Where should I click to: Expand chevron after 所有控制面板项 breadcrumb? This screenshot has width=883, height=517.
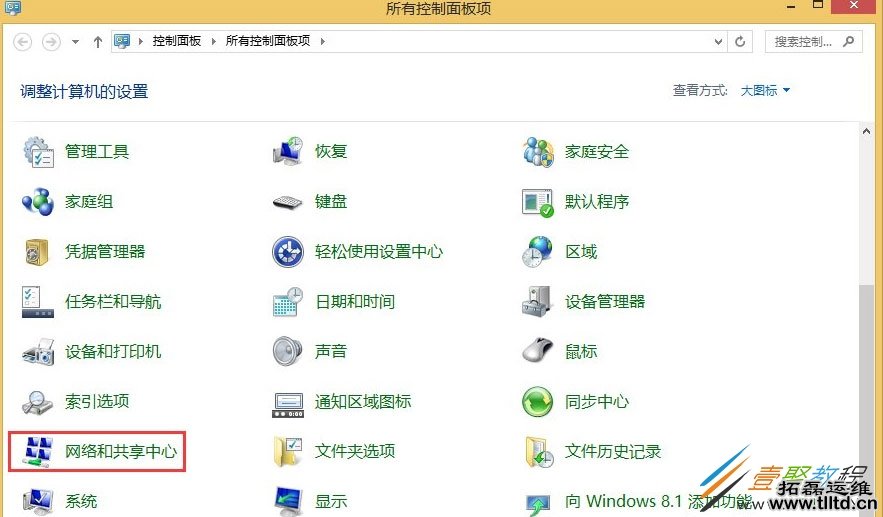323,41
